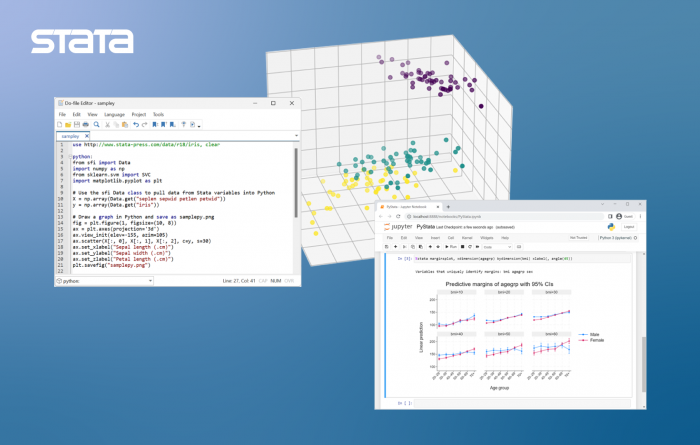This screenshot has width=700, height=445.
Task: Create a new do-file with the New icon
Action: (60, 125)
